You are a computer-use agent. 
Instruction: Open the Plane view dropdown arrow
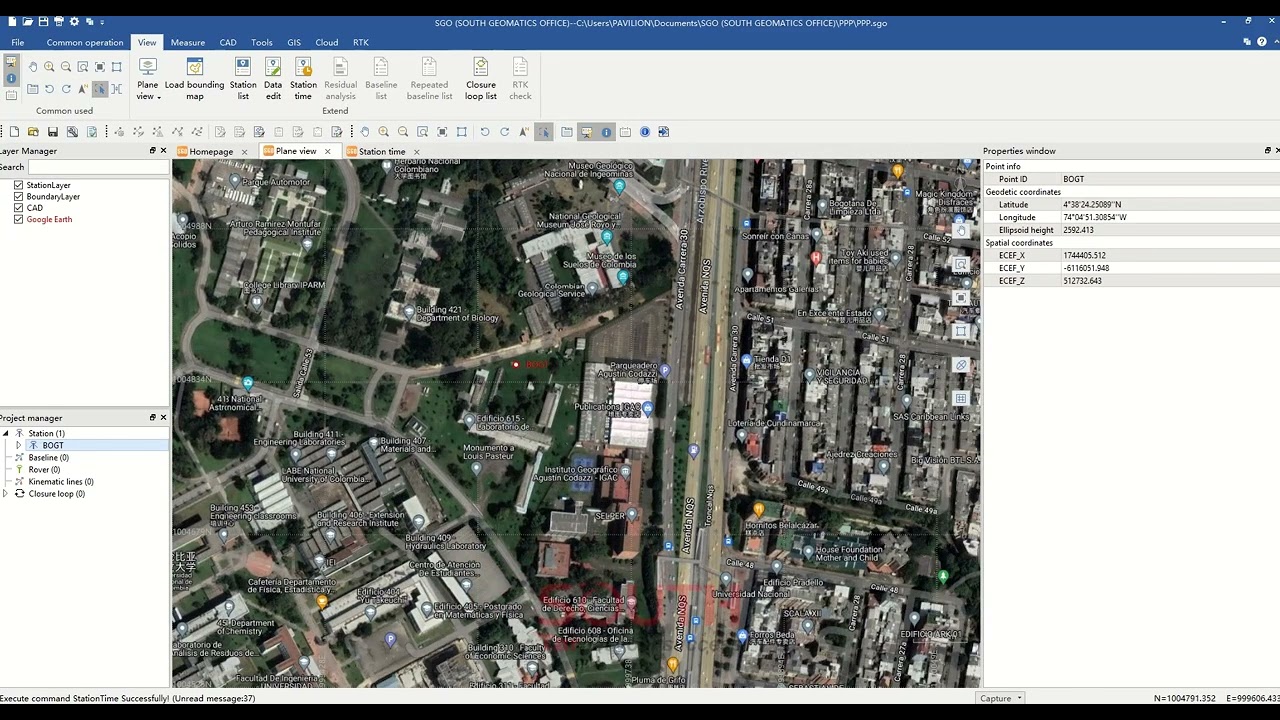point(158,97)
